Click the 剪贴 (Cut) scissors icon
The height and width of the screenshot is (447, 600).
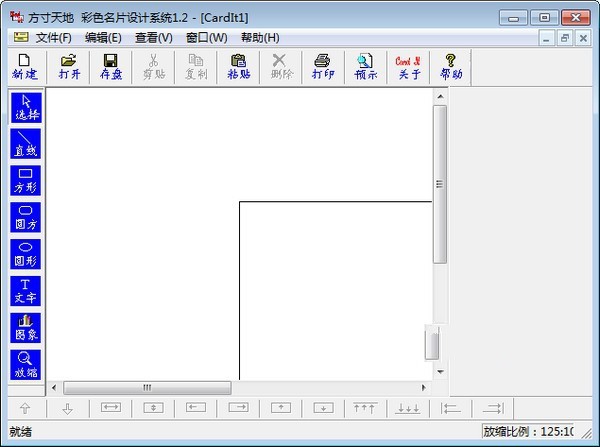coord(154,67)
